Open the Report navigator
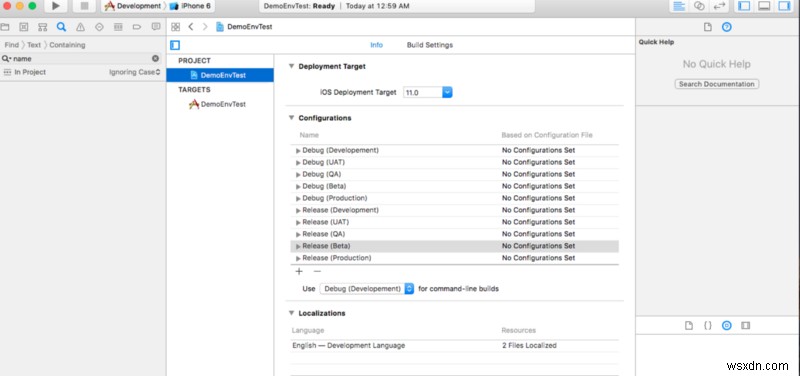This screenshot has width=800, height=376. [156, 27]
